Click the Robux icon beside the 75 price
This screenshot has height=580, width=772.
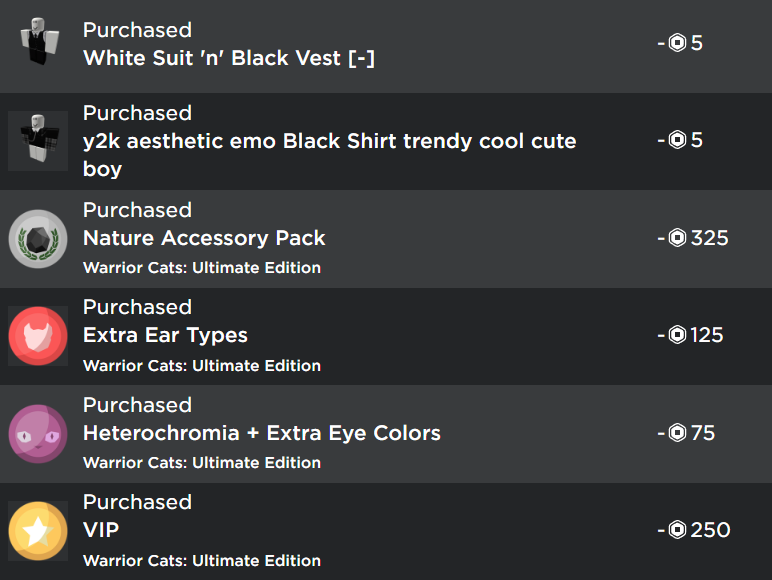[677, 433]
